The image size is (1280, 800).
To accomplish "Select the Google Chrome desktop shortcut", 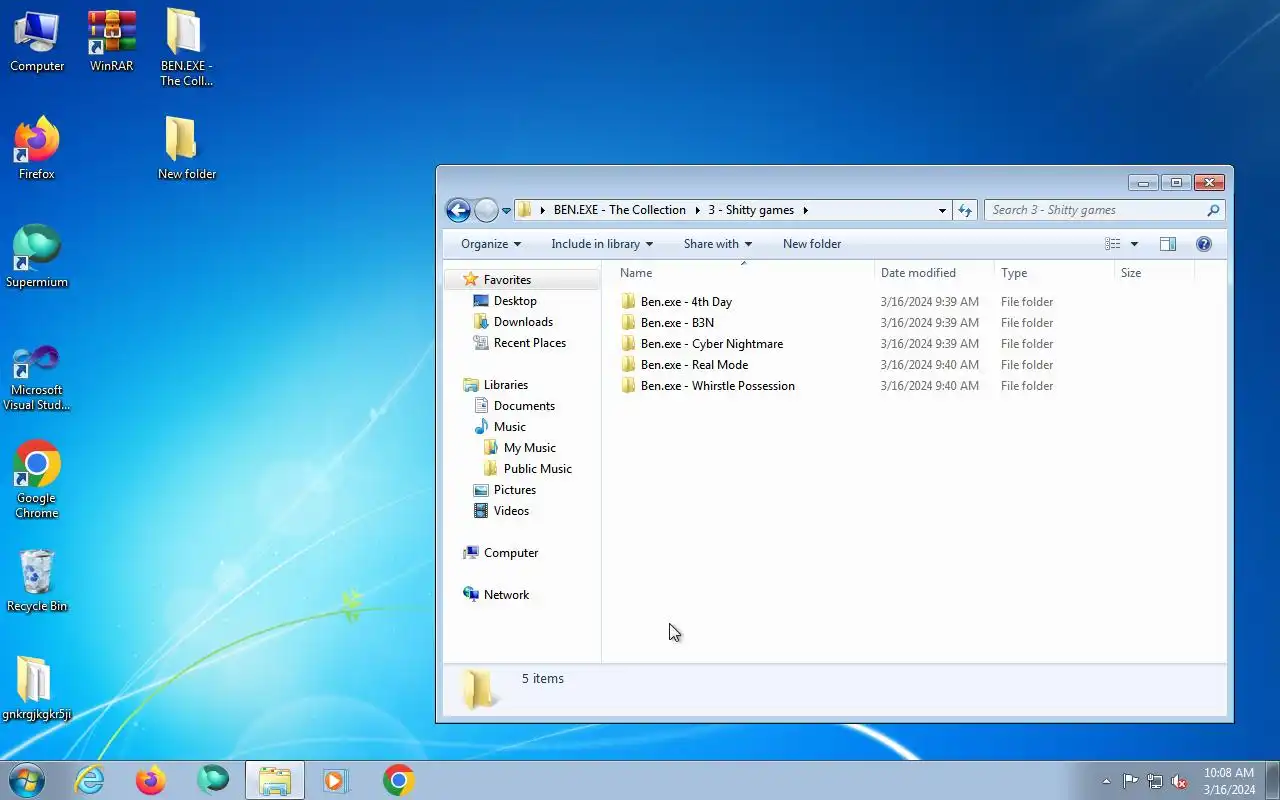I will 37,480.
